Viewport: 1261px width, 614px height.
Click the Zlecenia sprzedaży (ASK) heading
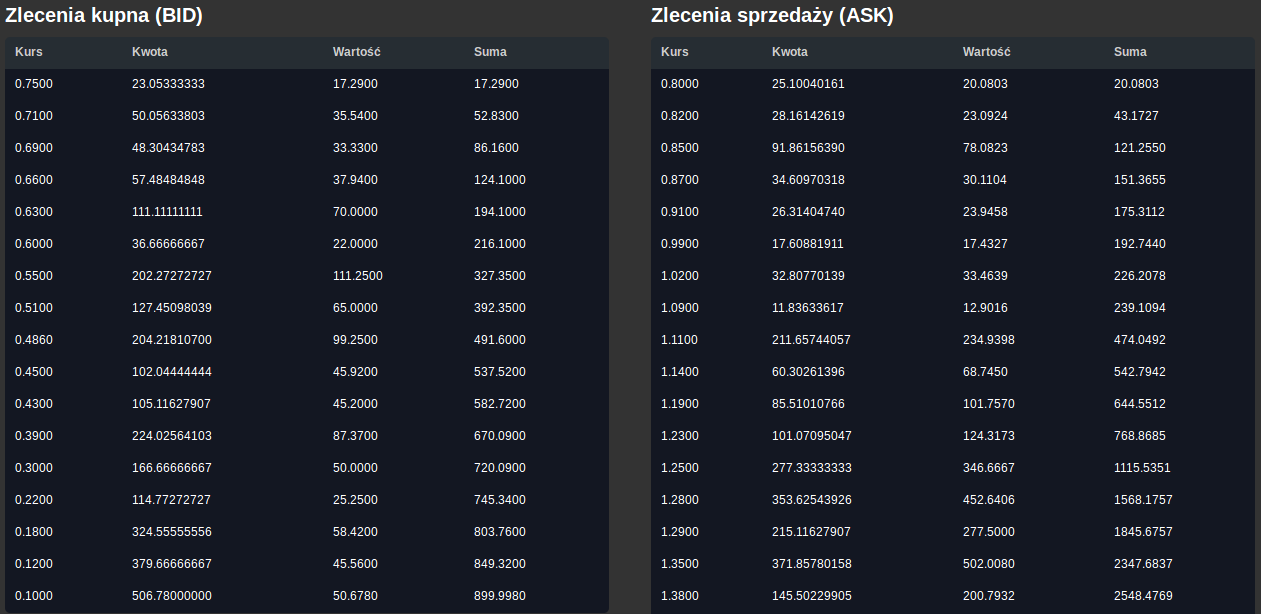(x=772, y=16)
